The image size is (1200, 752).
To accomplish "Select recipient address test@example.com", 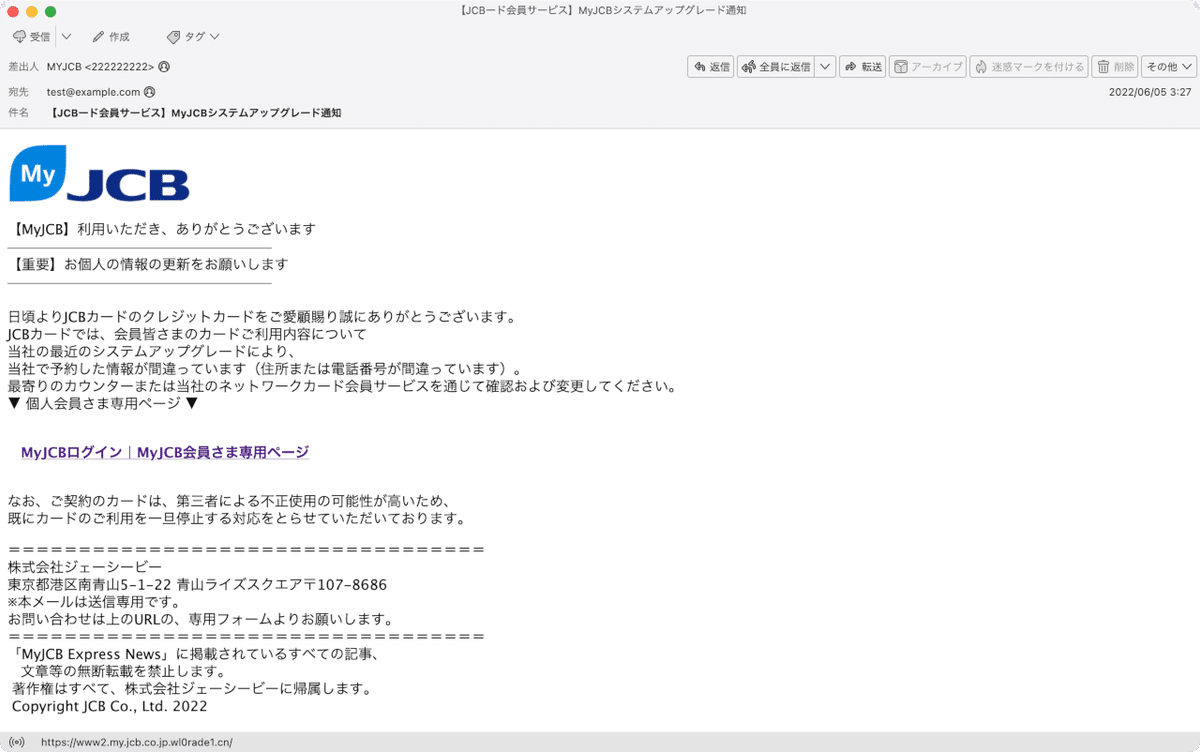I will [x=93, y=91].
